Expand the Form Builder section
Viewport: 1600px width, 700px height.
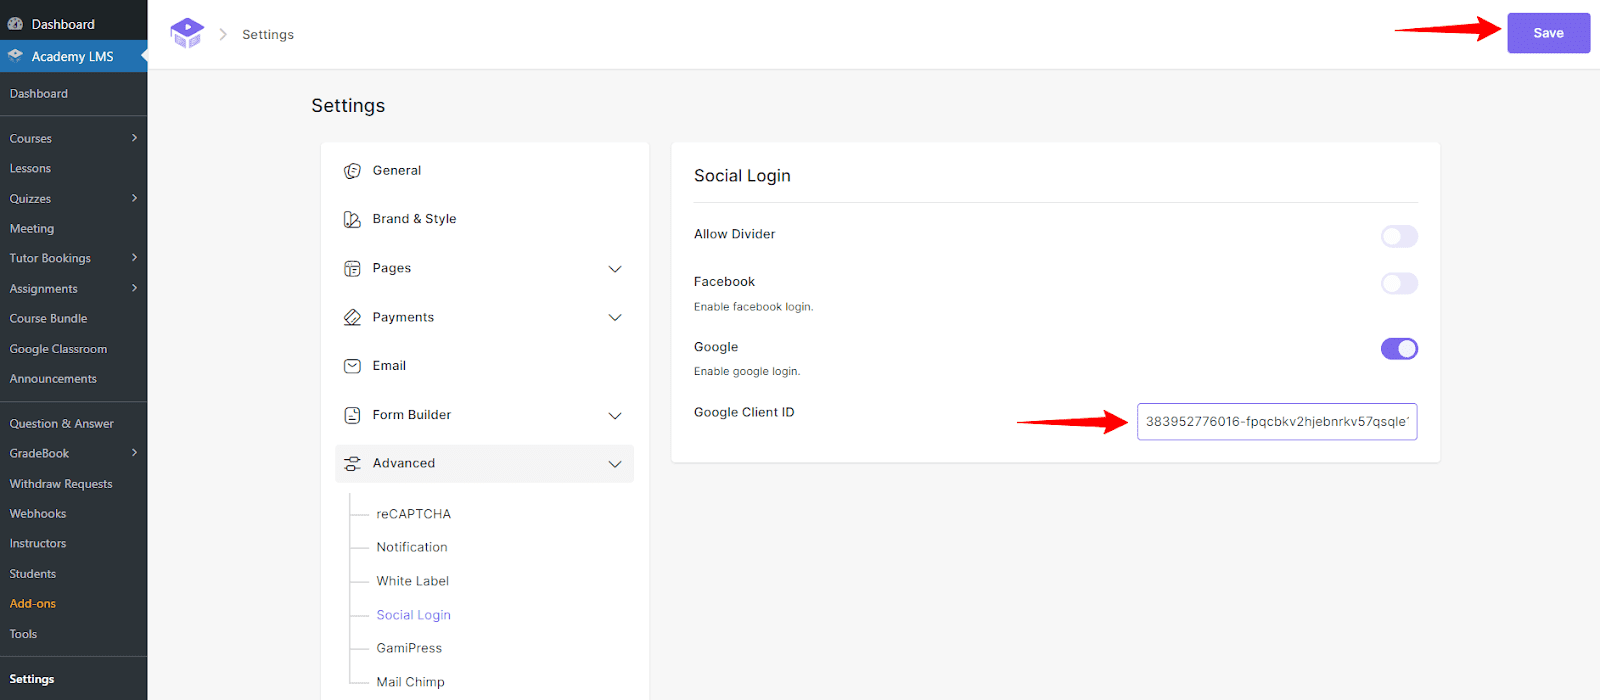[615, 416]
